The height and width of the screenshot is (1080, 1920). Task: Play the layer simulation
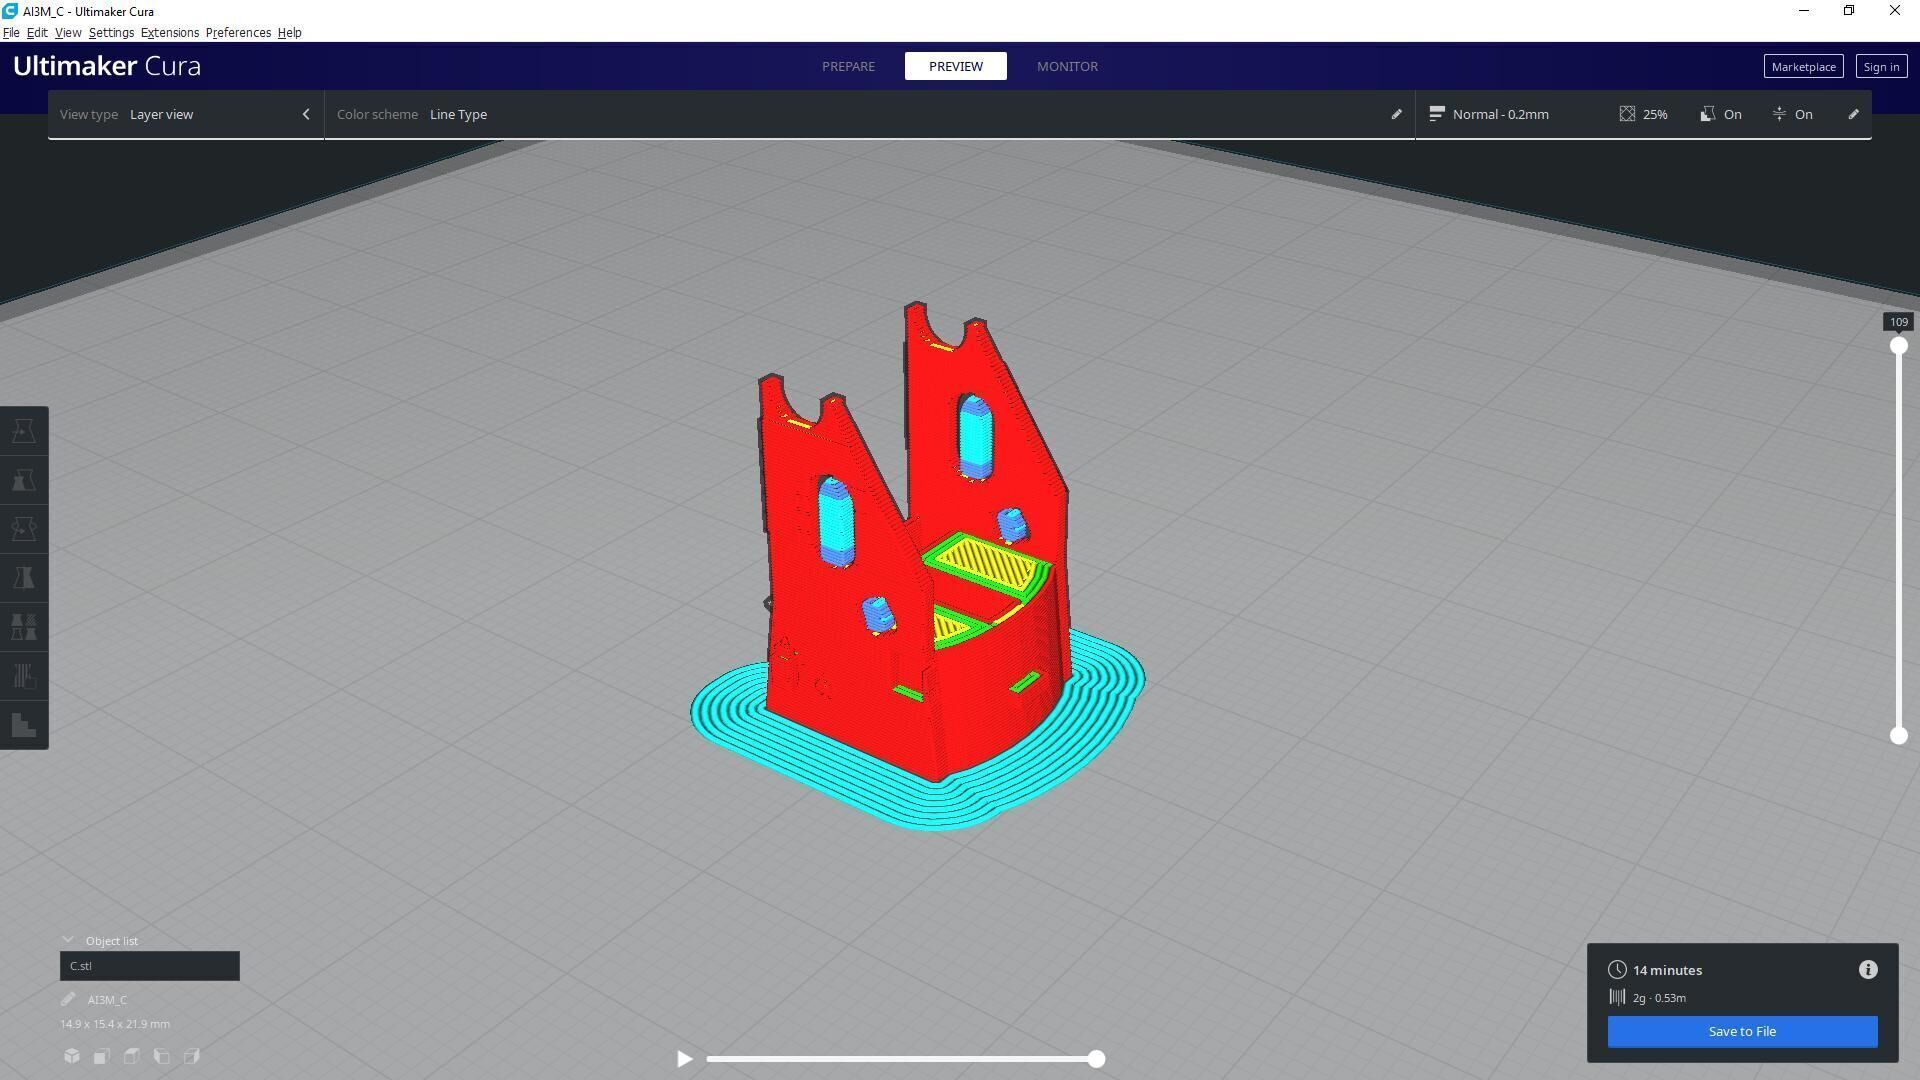(x=684, y=1058)
